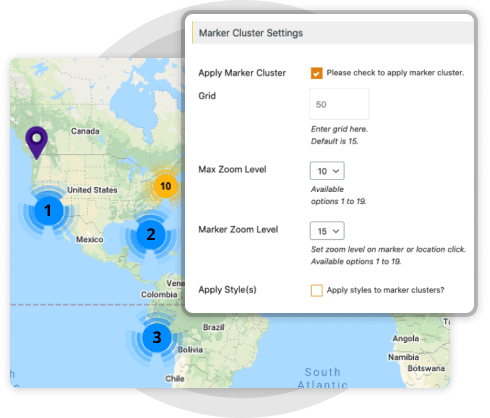Viewport: 490px width, 418px height.
Task: Click the blue cluster marker numbered 3
Action: coord(157,337)
